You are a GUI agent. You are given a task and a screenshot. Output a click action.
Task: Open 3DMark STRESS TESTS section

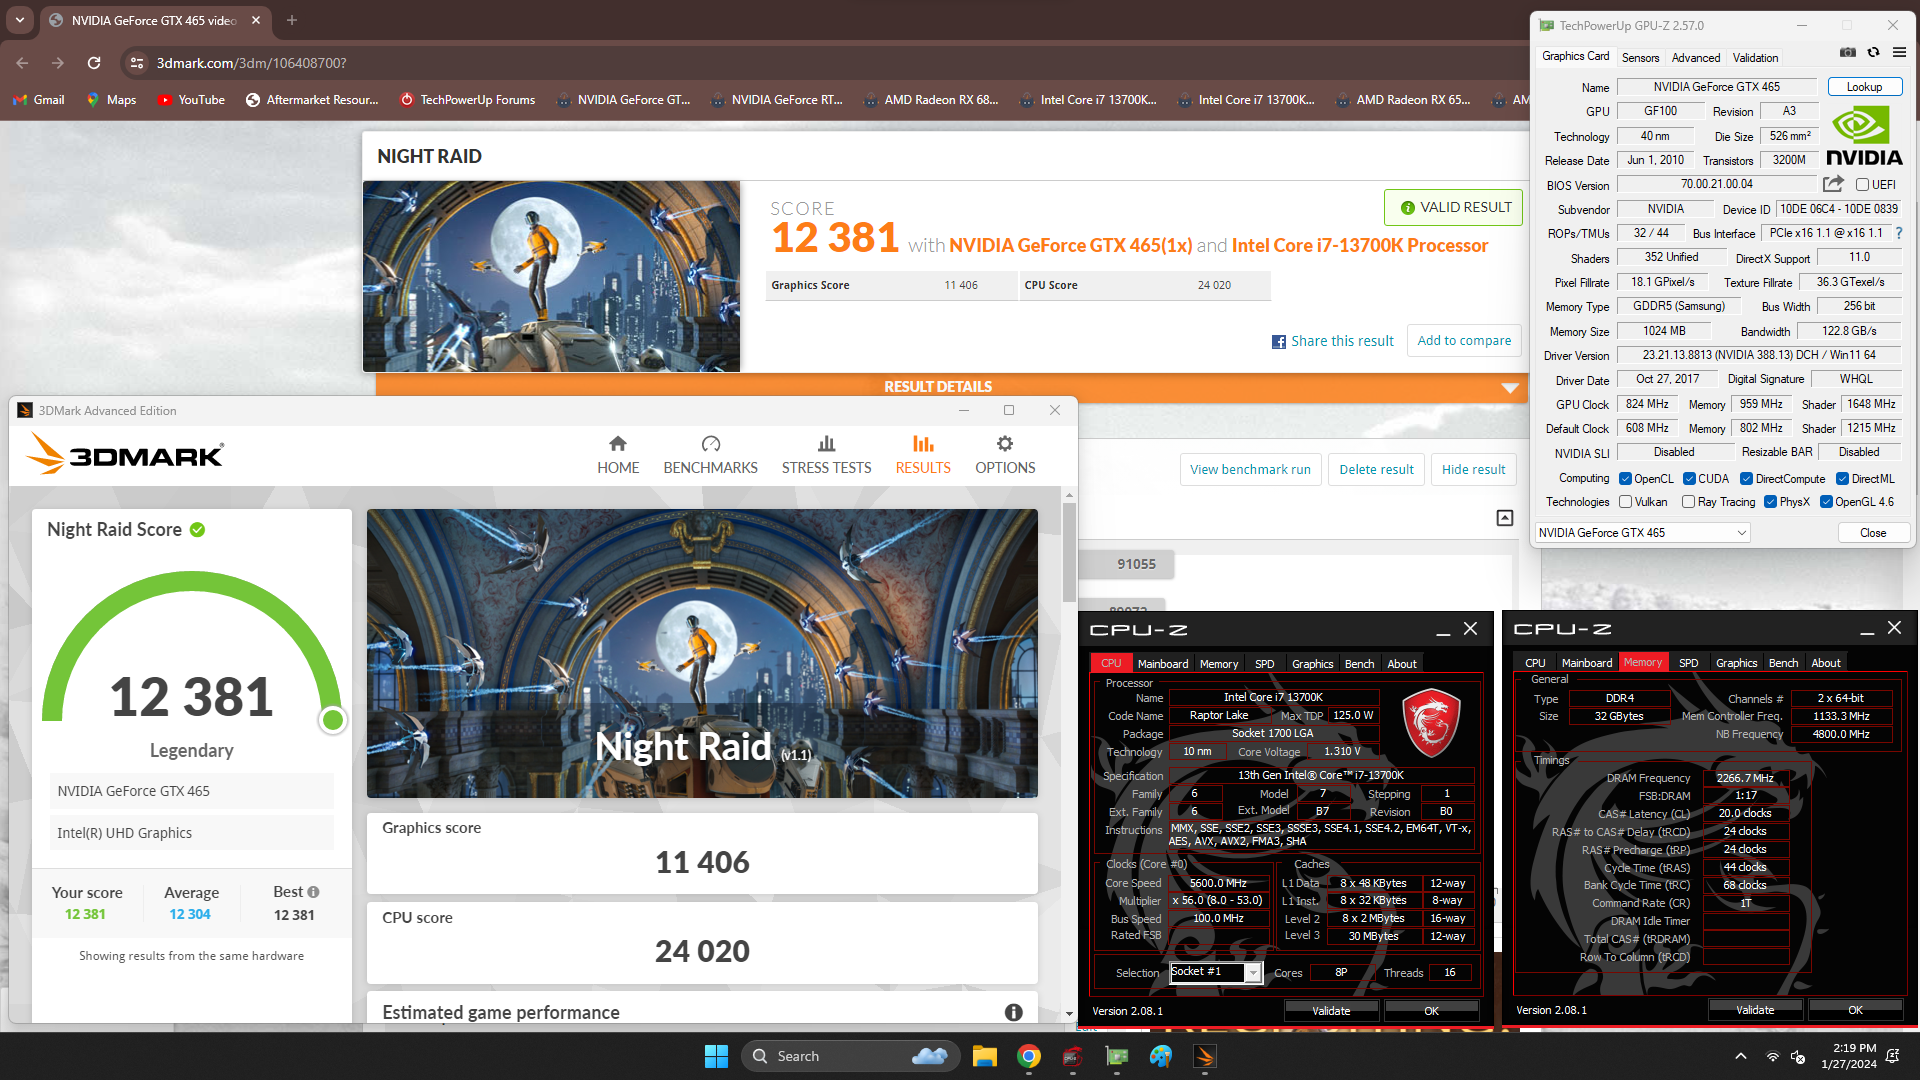click(x=826, y=455)
